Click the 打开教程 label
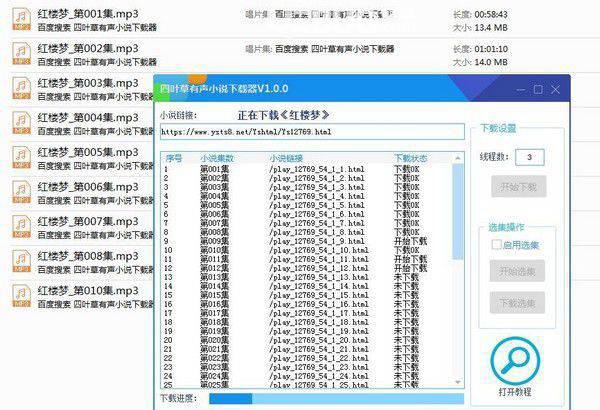Viewport: 600px width, 410px height. [515, 392]
